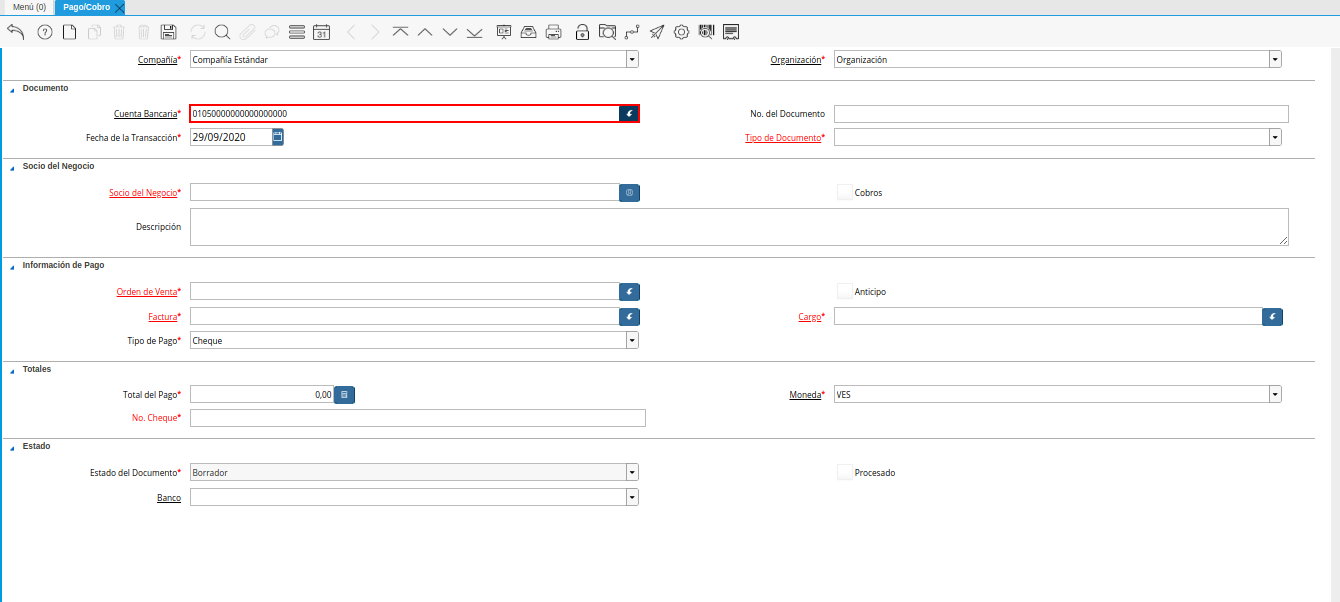The image size is (1340, 602).
Task: Toggle grid view with stacked lines icon
Action: pos(296,32)
